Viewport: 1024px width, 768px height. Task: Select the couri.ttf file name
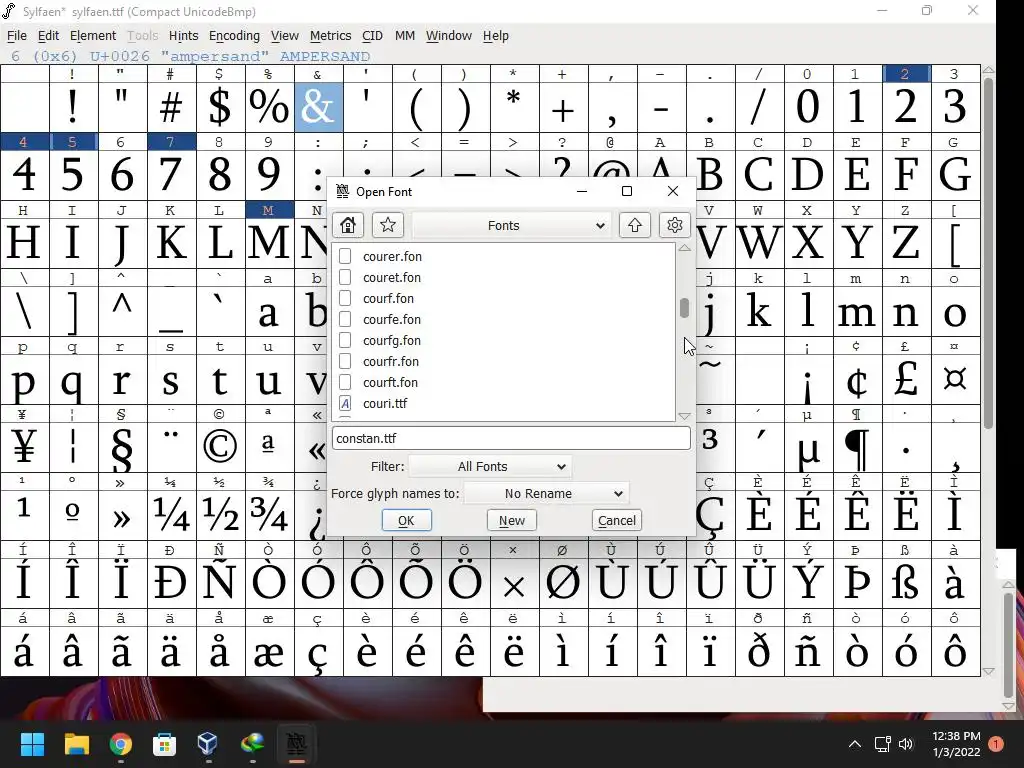[385, 404]
